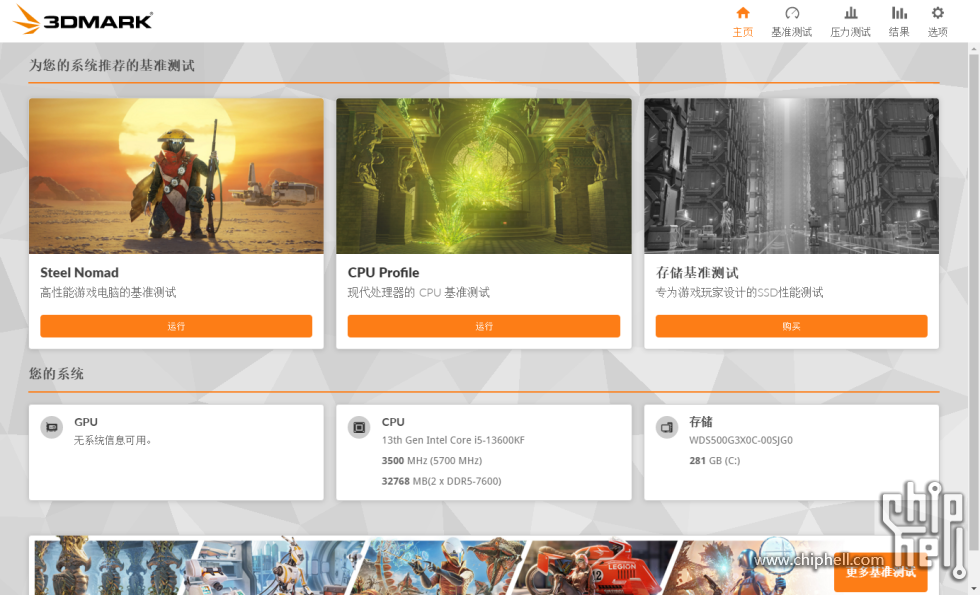Click the 3DMark logo

[83, 19]
